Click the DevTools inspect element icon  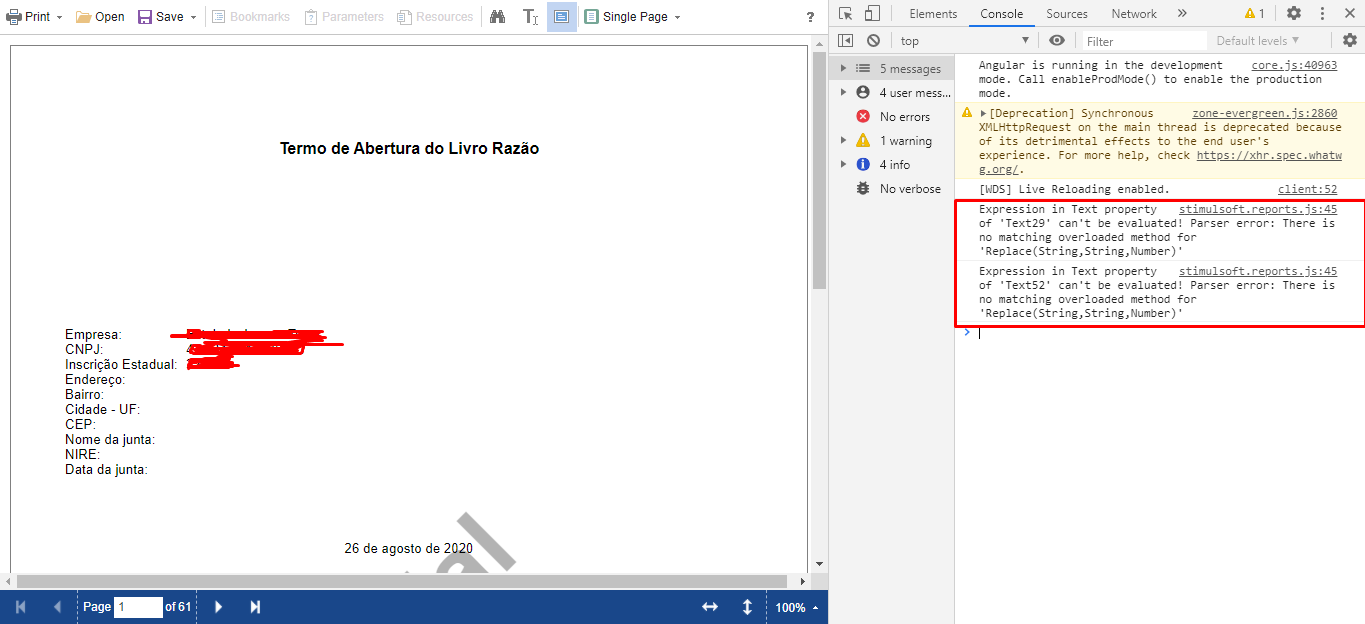point(846,13)
